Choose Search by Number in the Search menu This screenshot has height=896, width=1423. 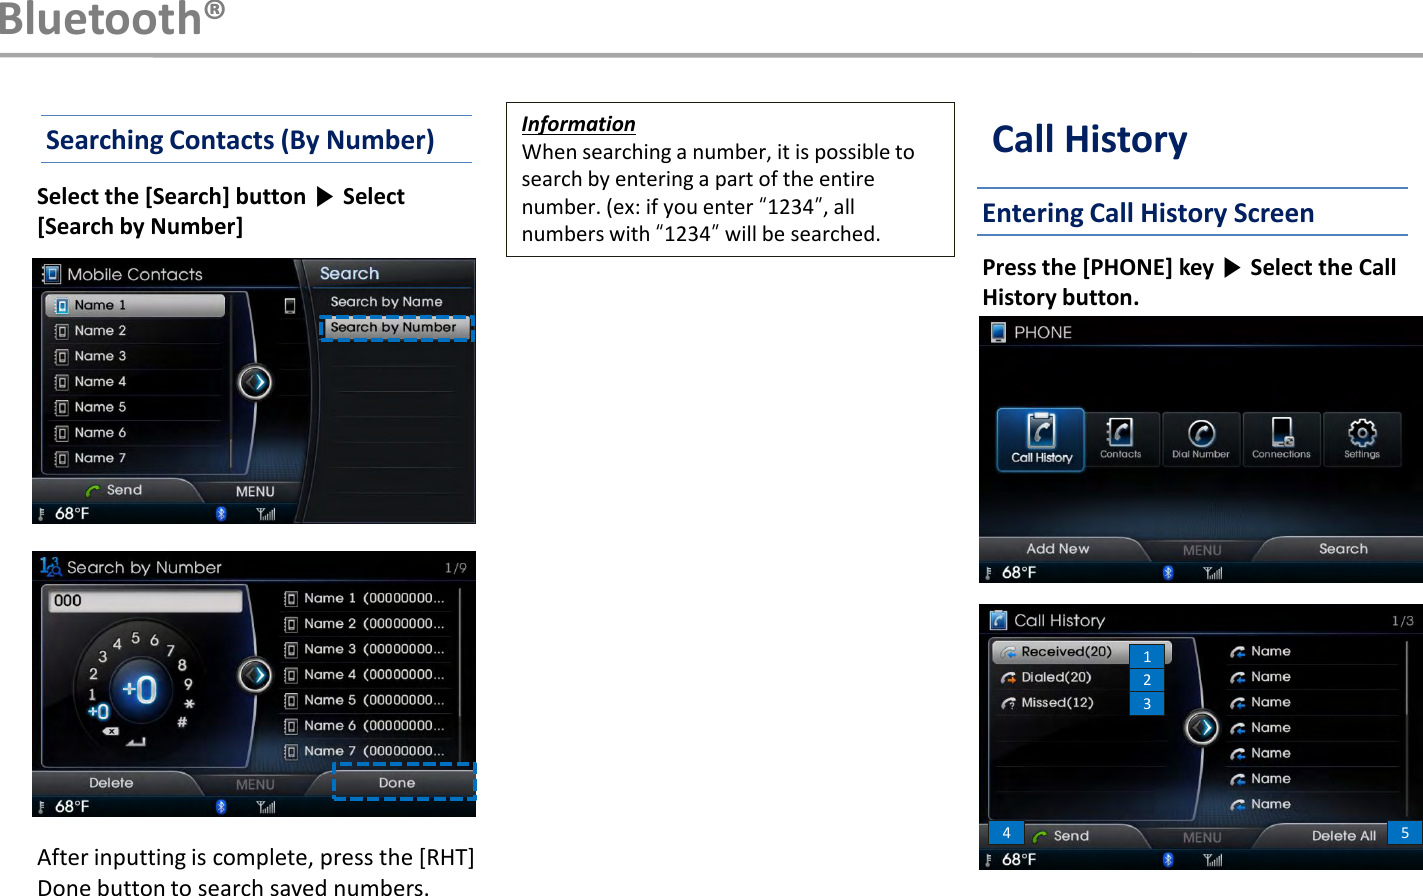tap(395, 327)
